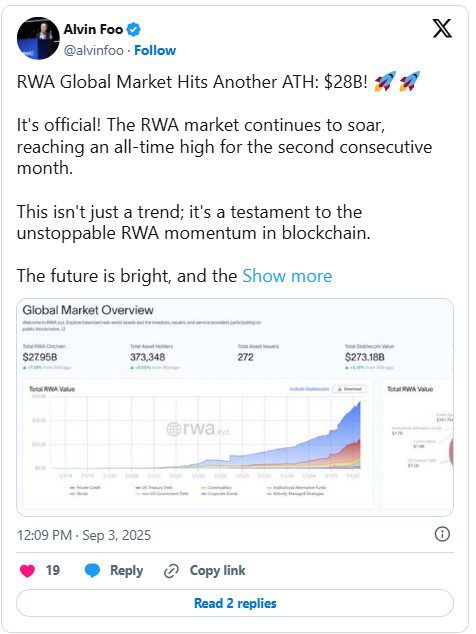This screenshot has height=634, width=476.
Task: Open the Global Market Overview chart image
Action: coord(235,407)
